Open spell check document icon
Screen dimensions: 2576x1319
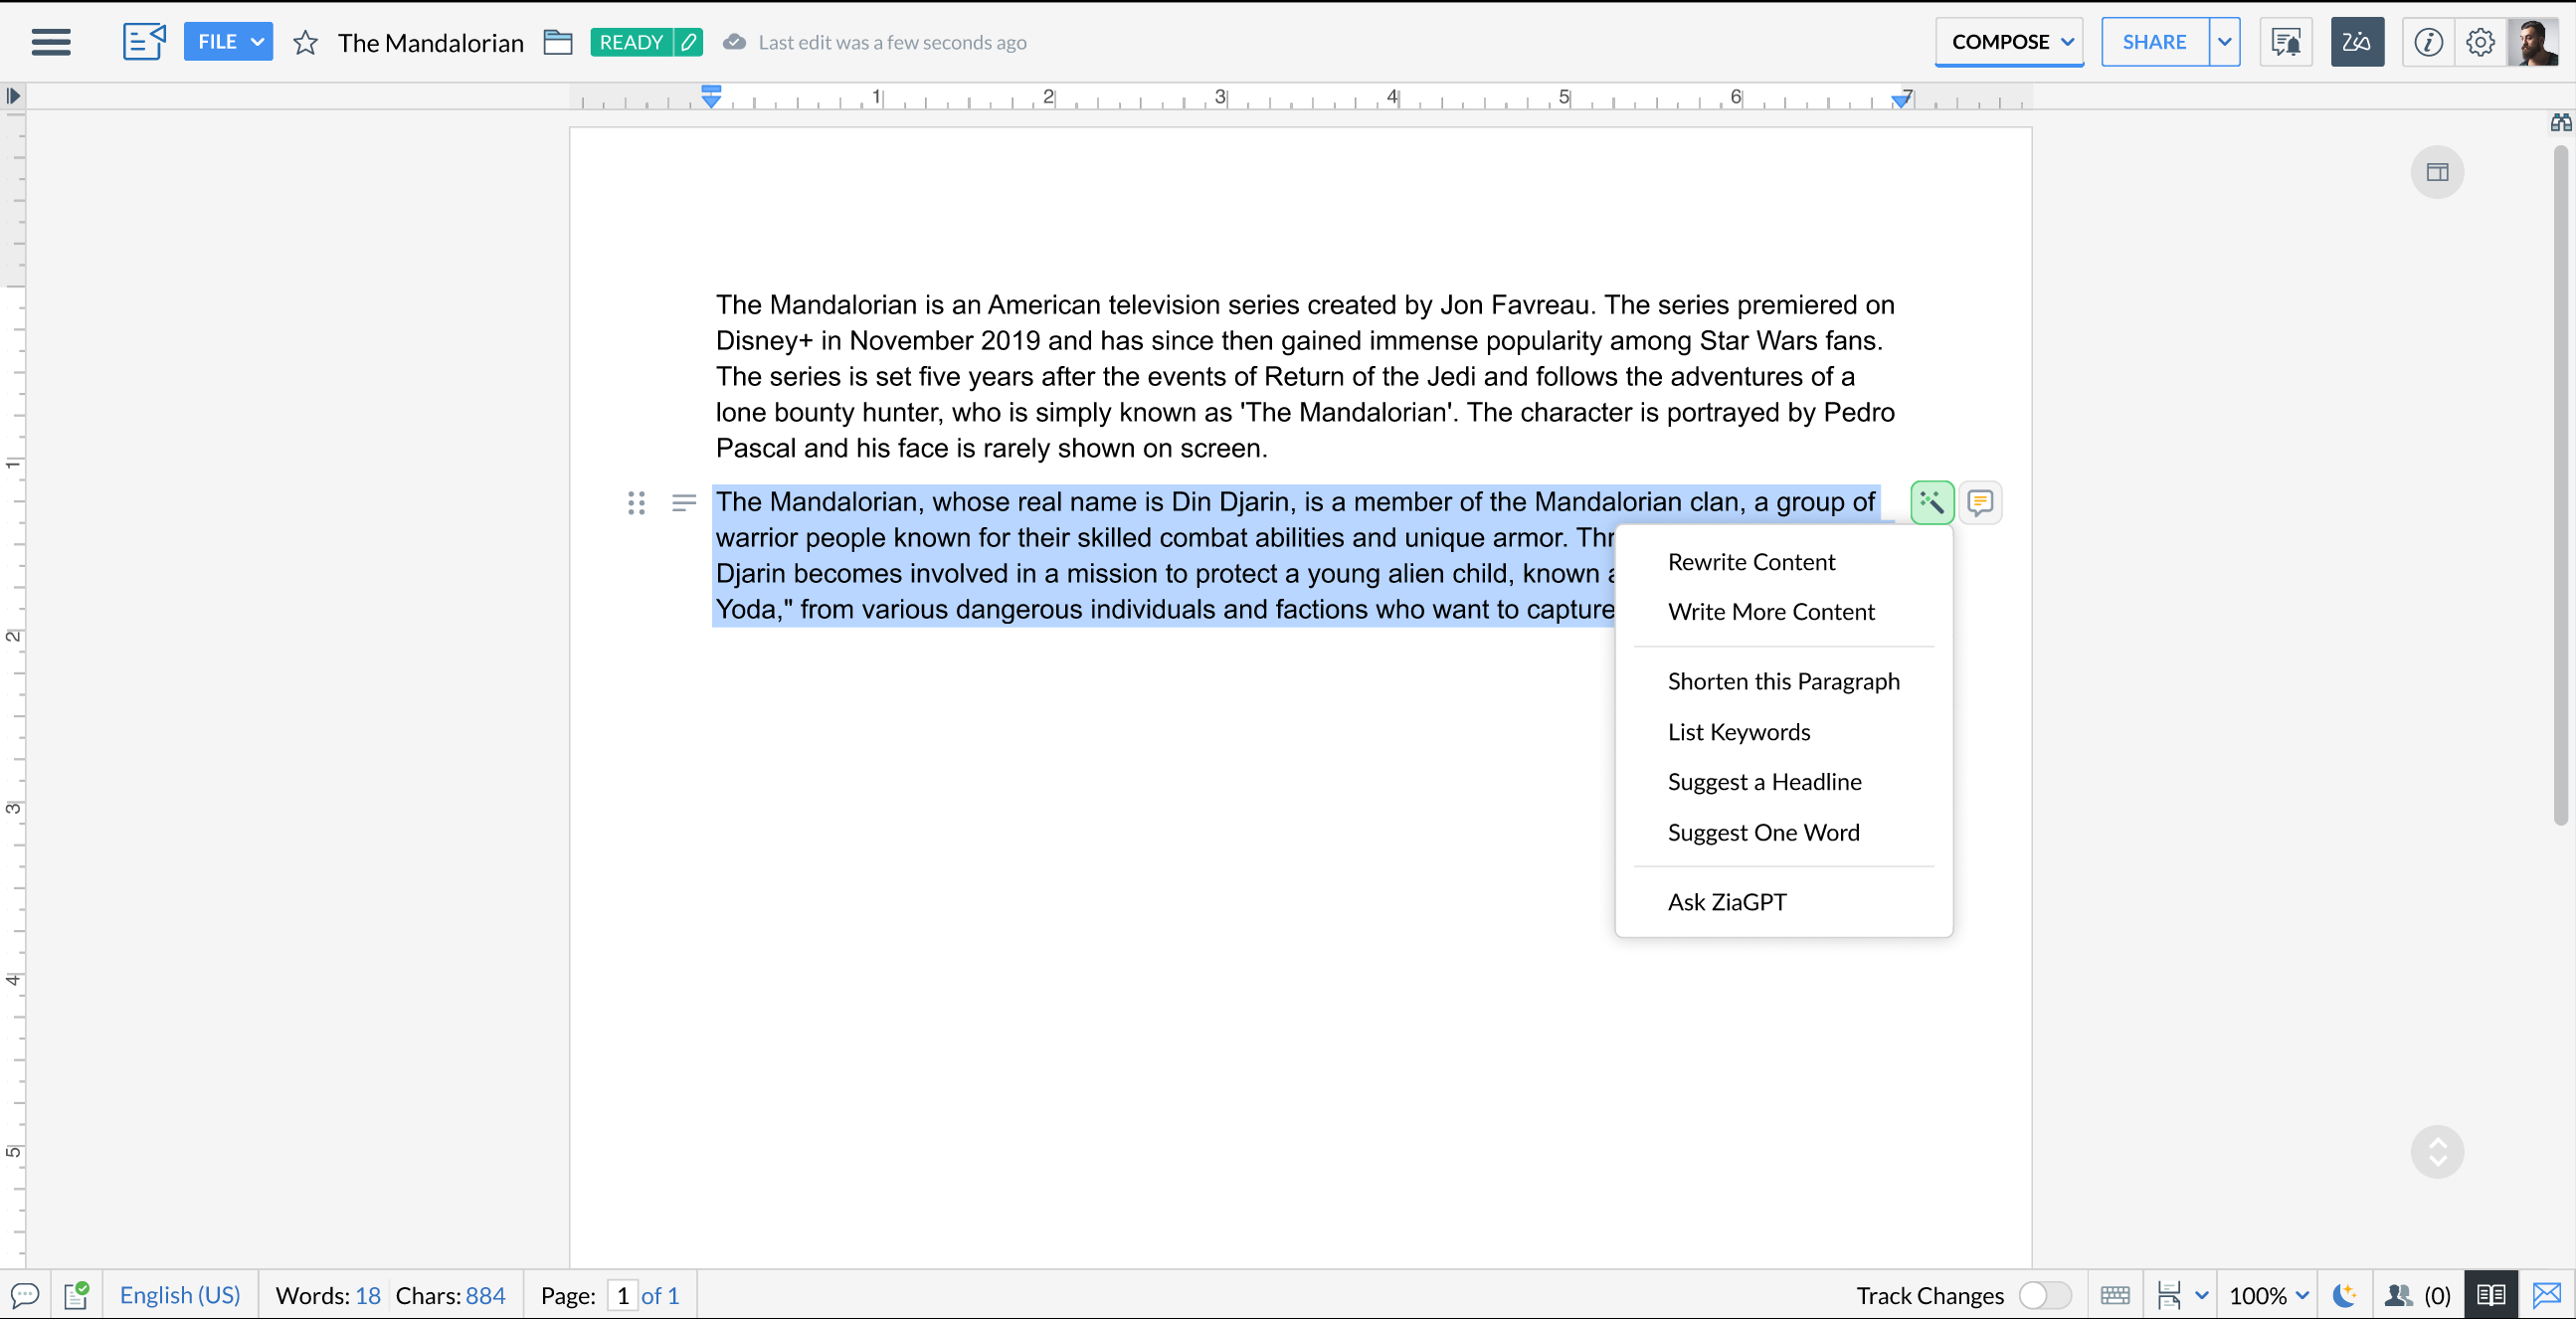(77, 1295)
